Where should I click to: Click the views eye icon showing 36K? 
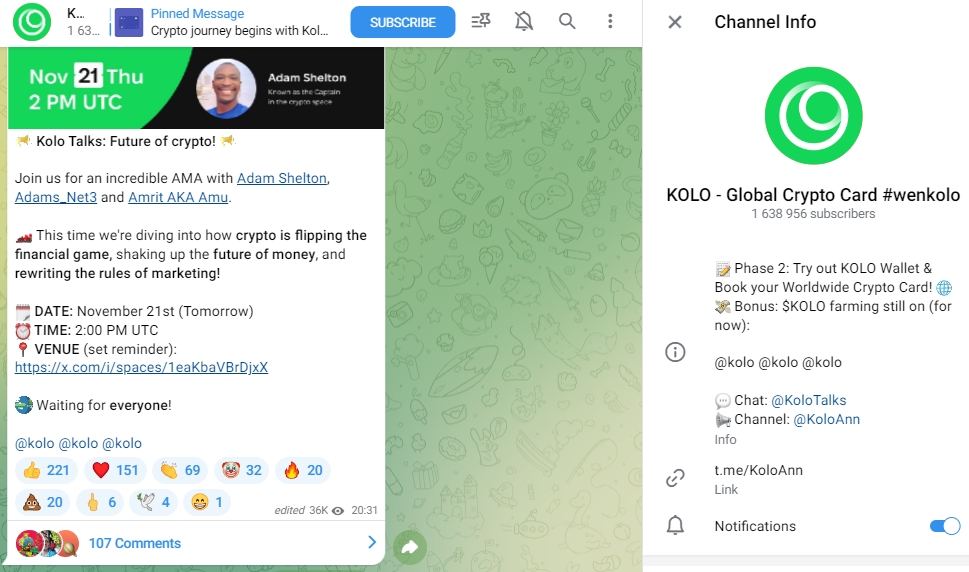click(337, 511)
